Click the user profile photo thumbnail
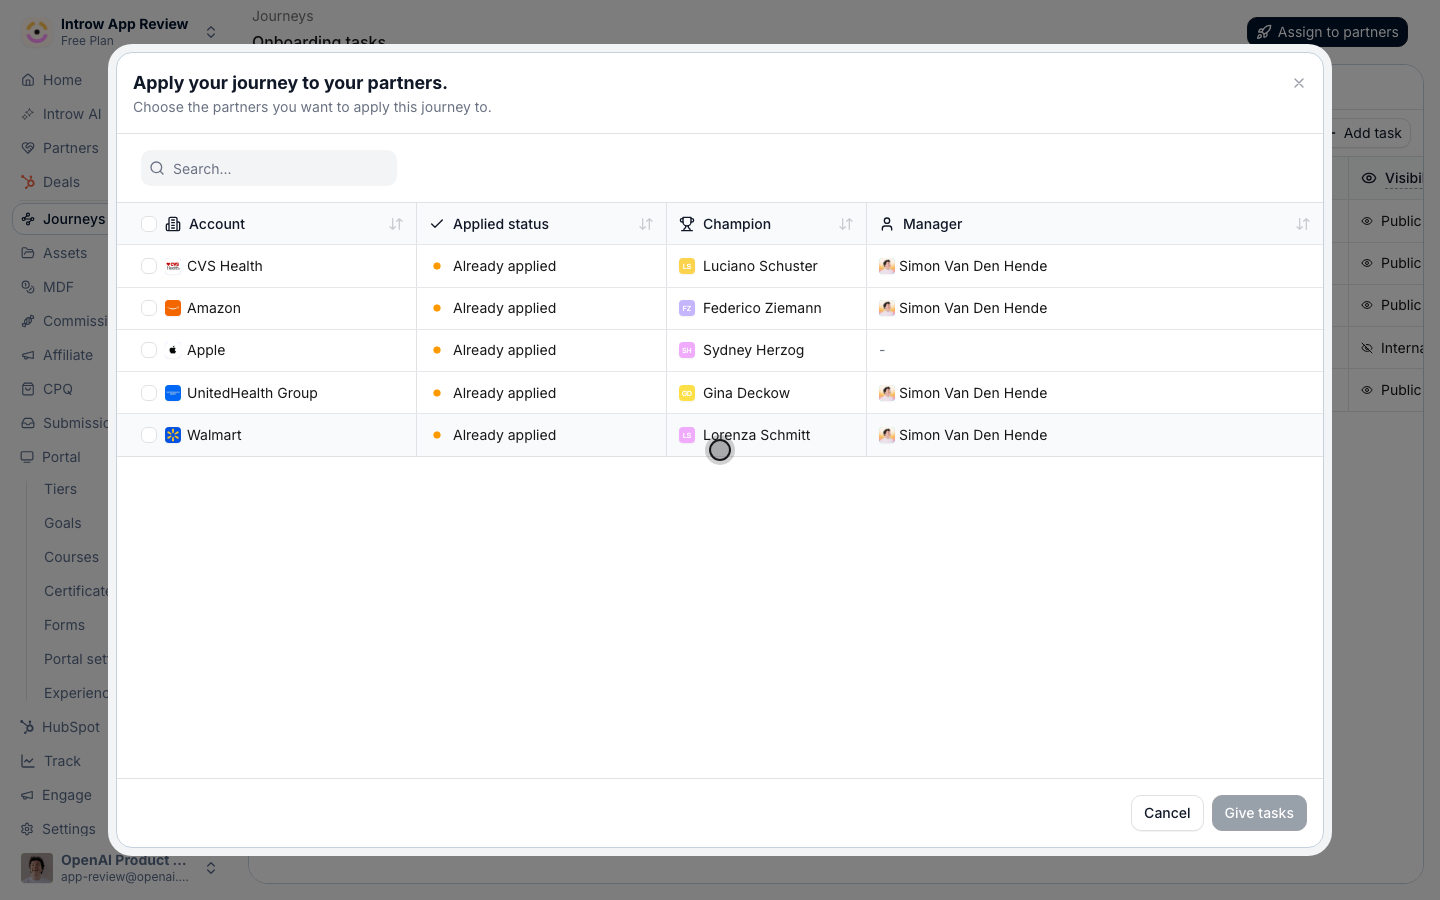The width and height of the screenshot is (1440, 900). click(37, 868)
